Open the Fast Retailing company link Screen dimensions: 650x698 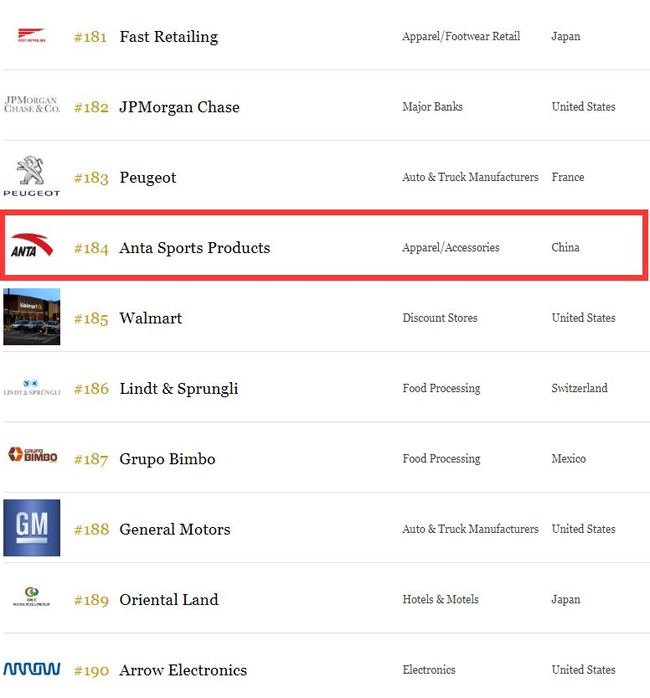[x=168, y=37]
